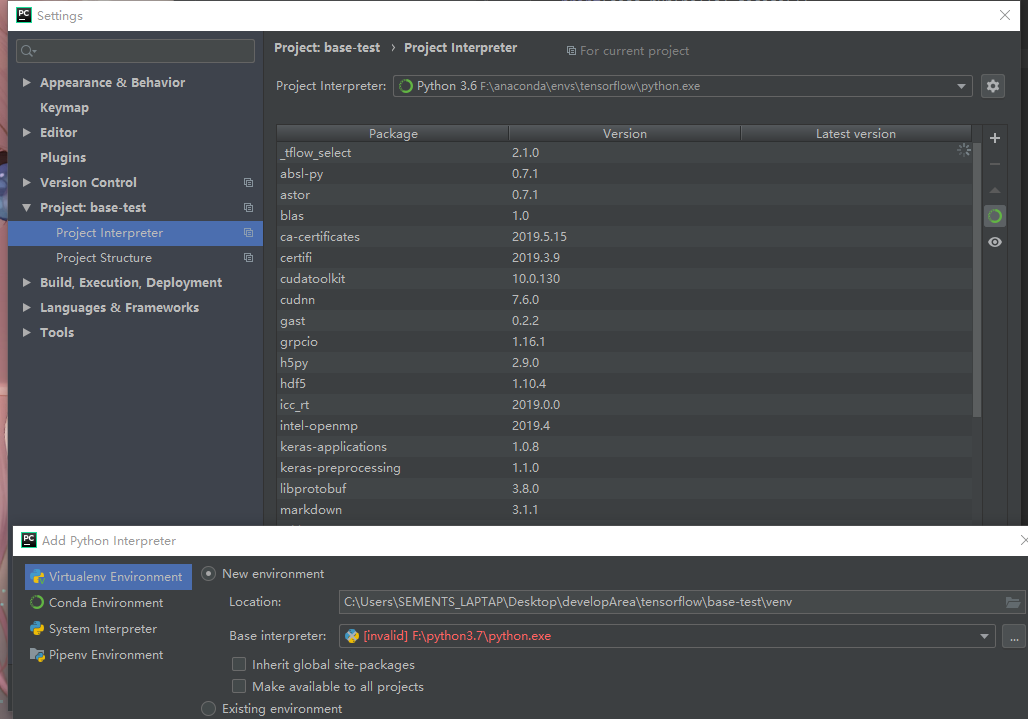Select the Existing environment radio button
This screenshot has width=1028, height=719.
pos(208,708)
